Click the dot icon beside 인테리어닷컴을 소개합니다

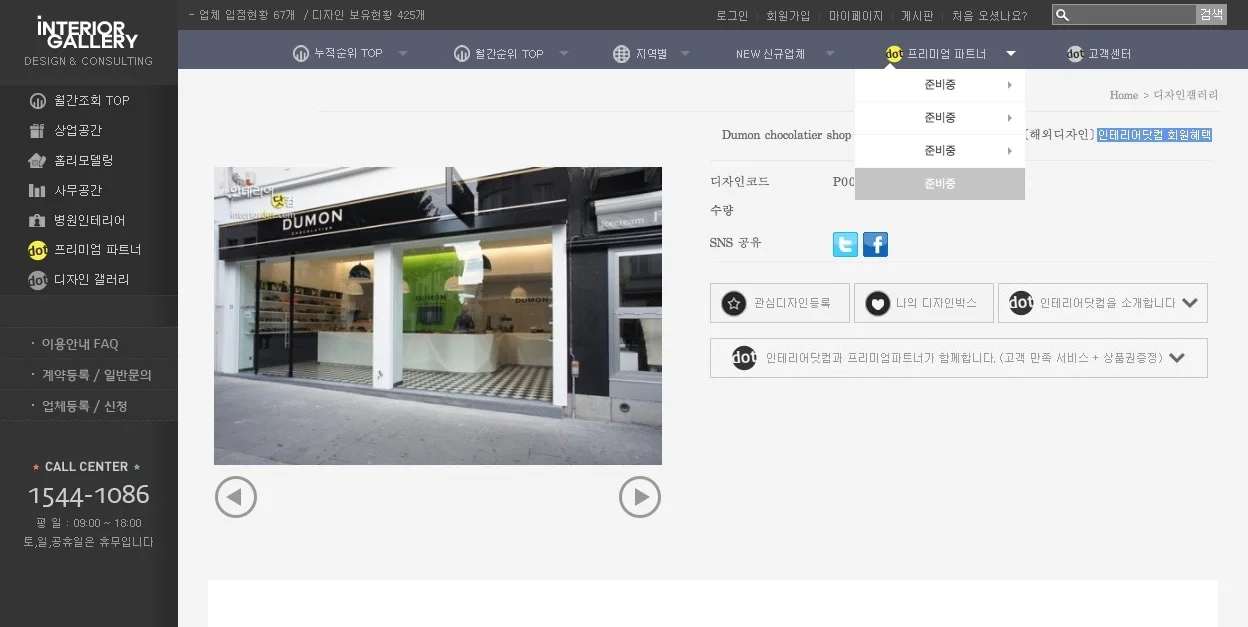point(1021,303)
